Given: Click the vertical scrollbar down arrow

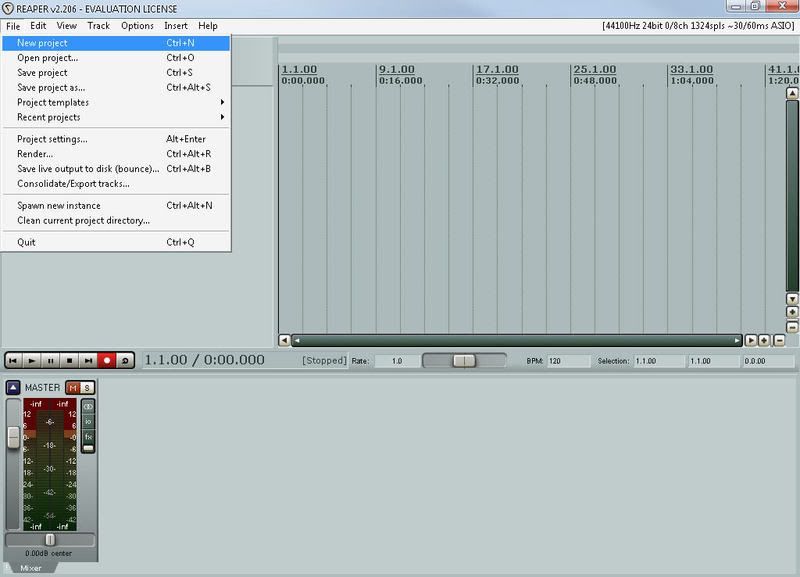Looking at the screenshot, I should (792, 299).
